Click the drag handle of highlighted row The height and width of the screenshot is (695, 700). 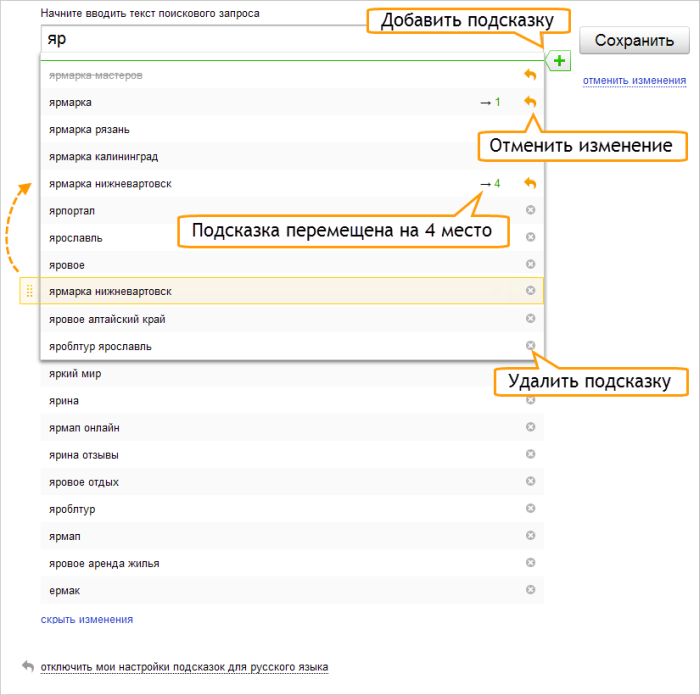click(x=29, y=291)
